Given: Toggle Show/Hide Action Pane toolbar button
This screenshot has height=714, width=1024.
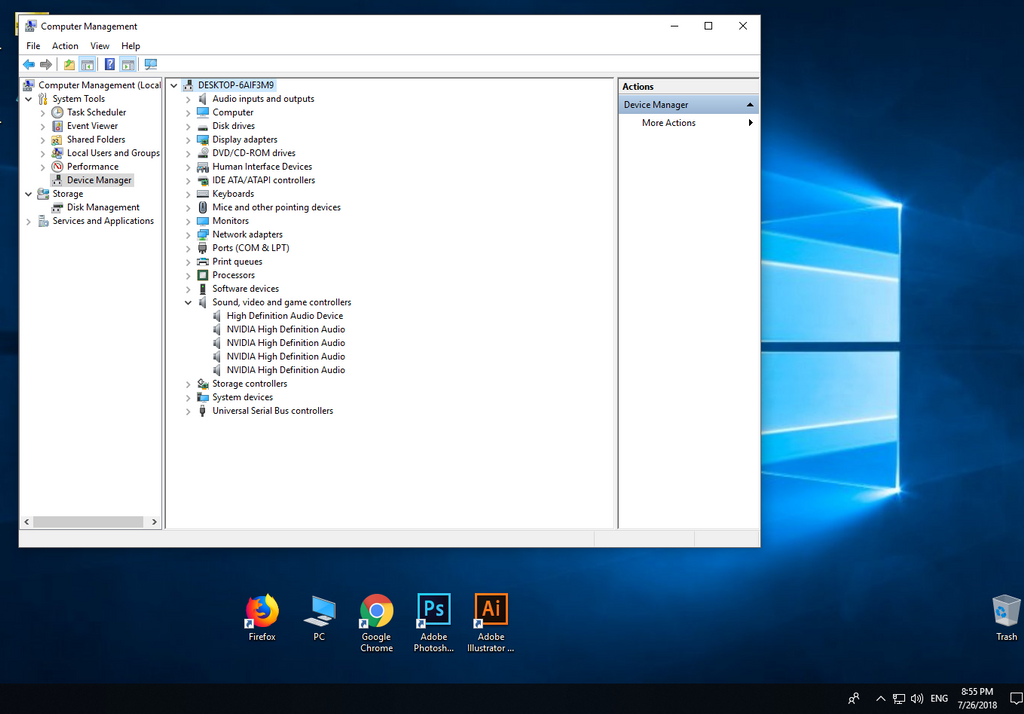Looking at the screenshot, I should 128,65.
